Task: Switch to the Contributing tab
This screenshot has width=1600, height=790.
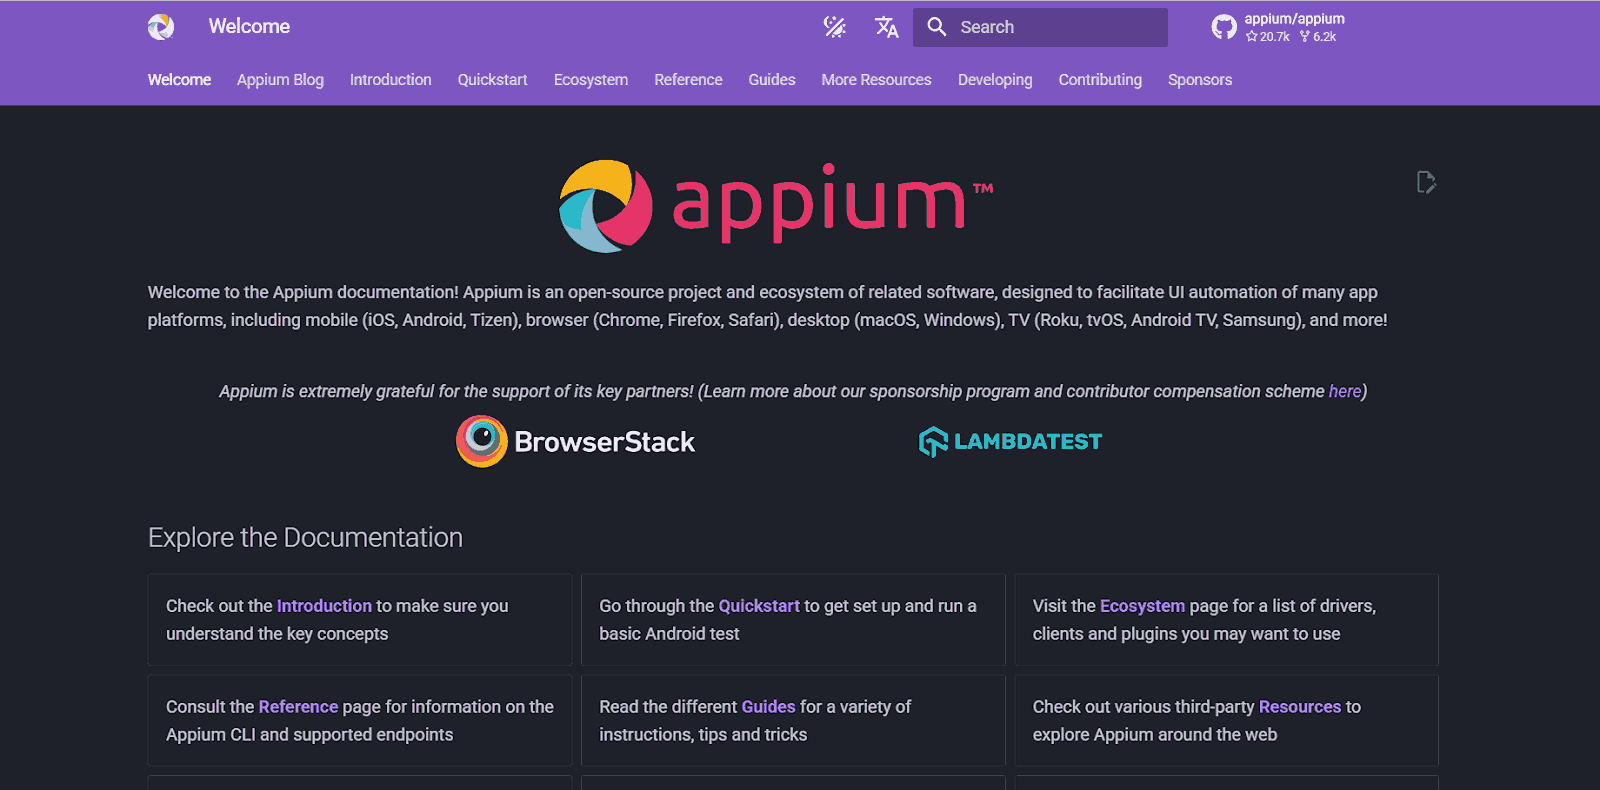Action: (1100, 80)
